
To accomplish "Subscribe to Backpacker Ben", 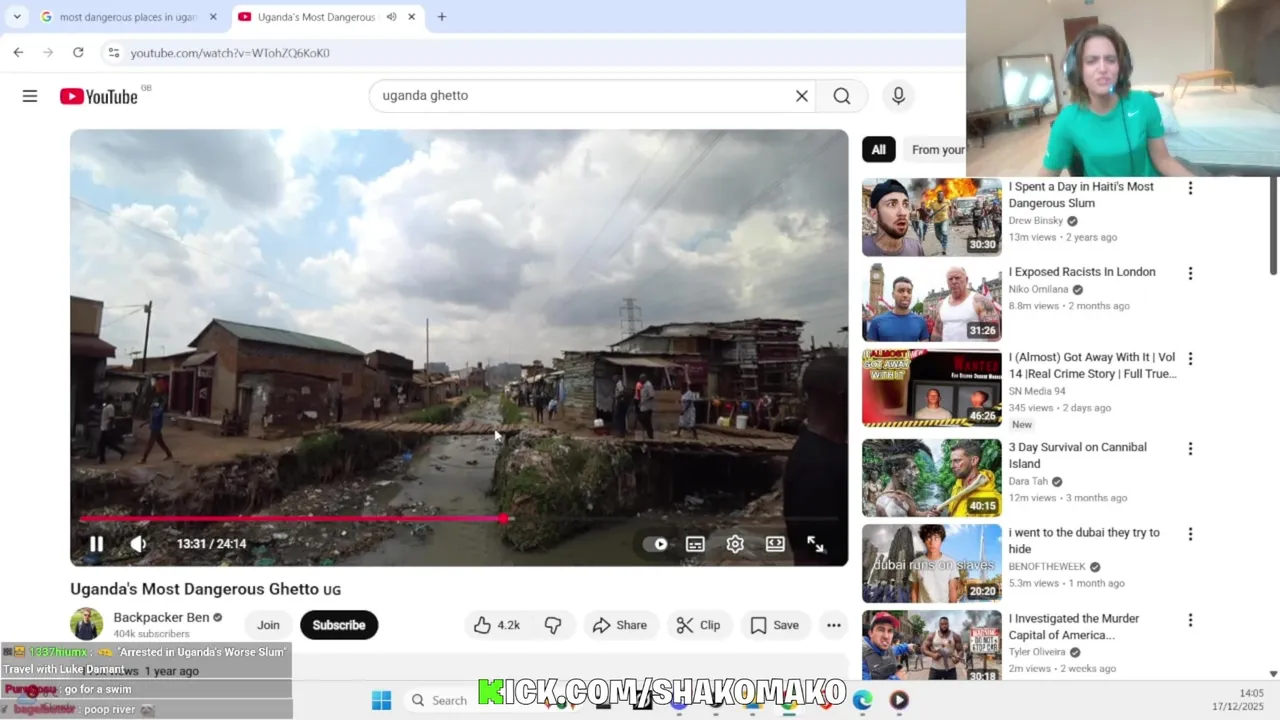I will (x=339, y=625).
